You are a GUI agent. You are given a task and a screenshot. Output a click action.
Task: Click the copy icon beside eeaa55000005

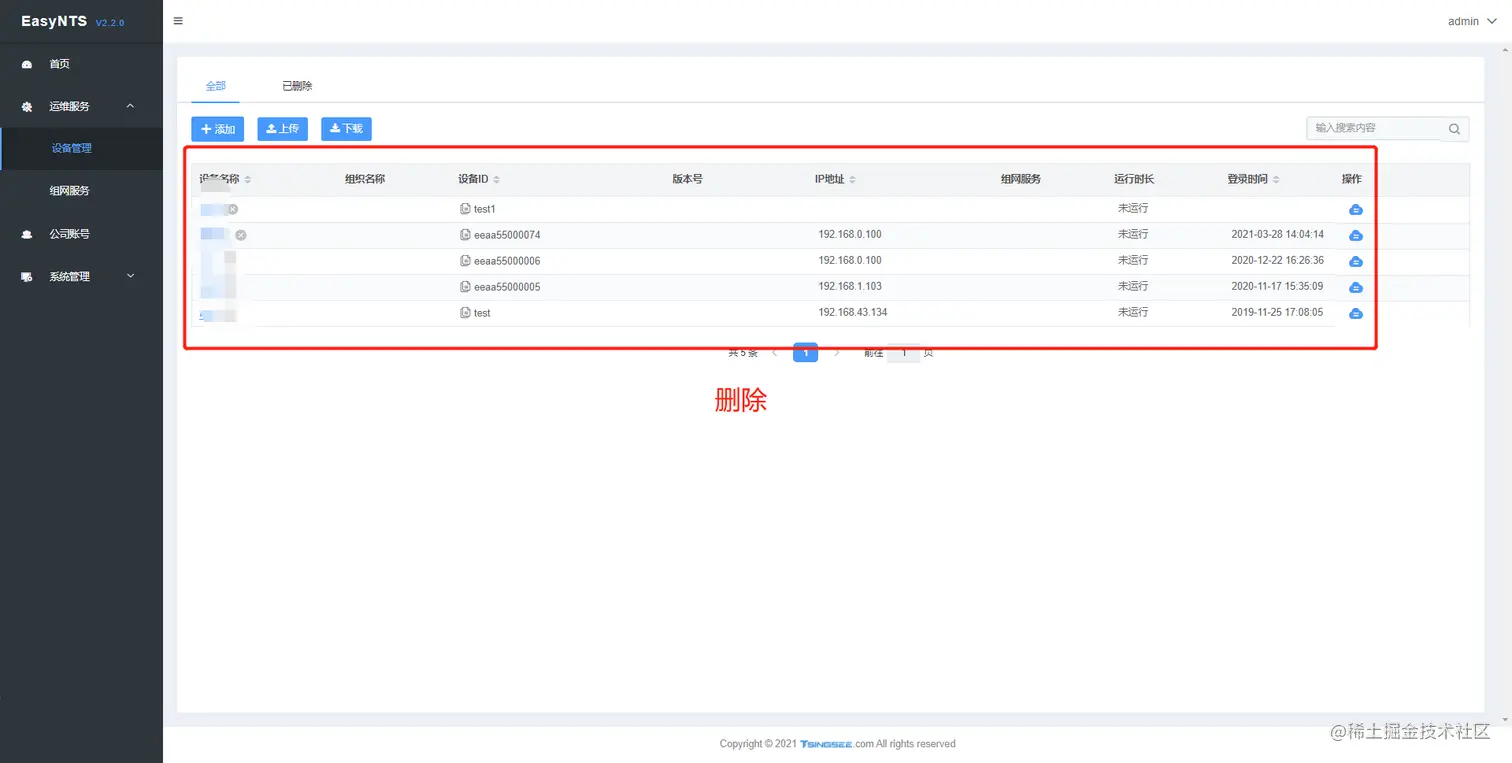[465, 287]
